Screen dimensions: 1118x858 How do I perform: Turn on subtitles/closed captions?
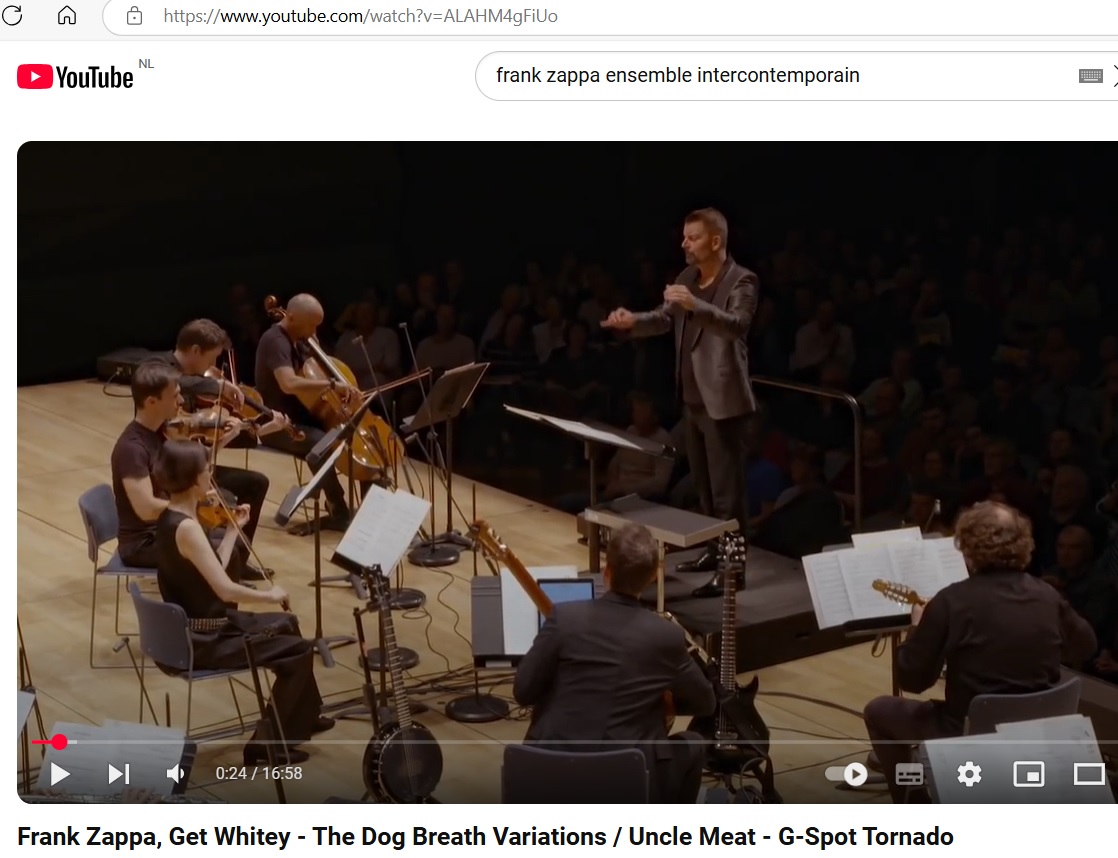[x=909, y=774]
